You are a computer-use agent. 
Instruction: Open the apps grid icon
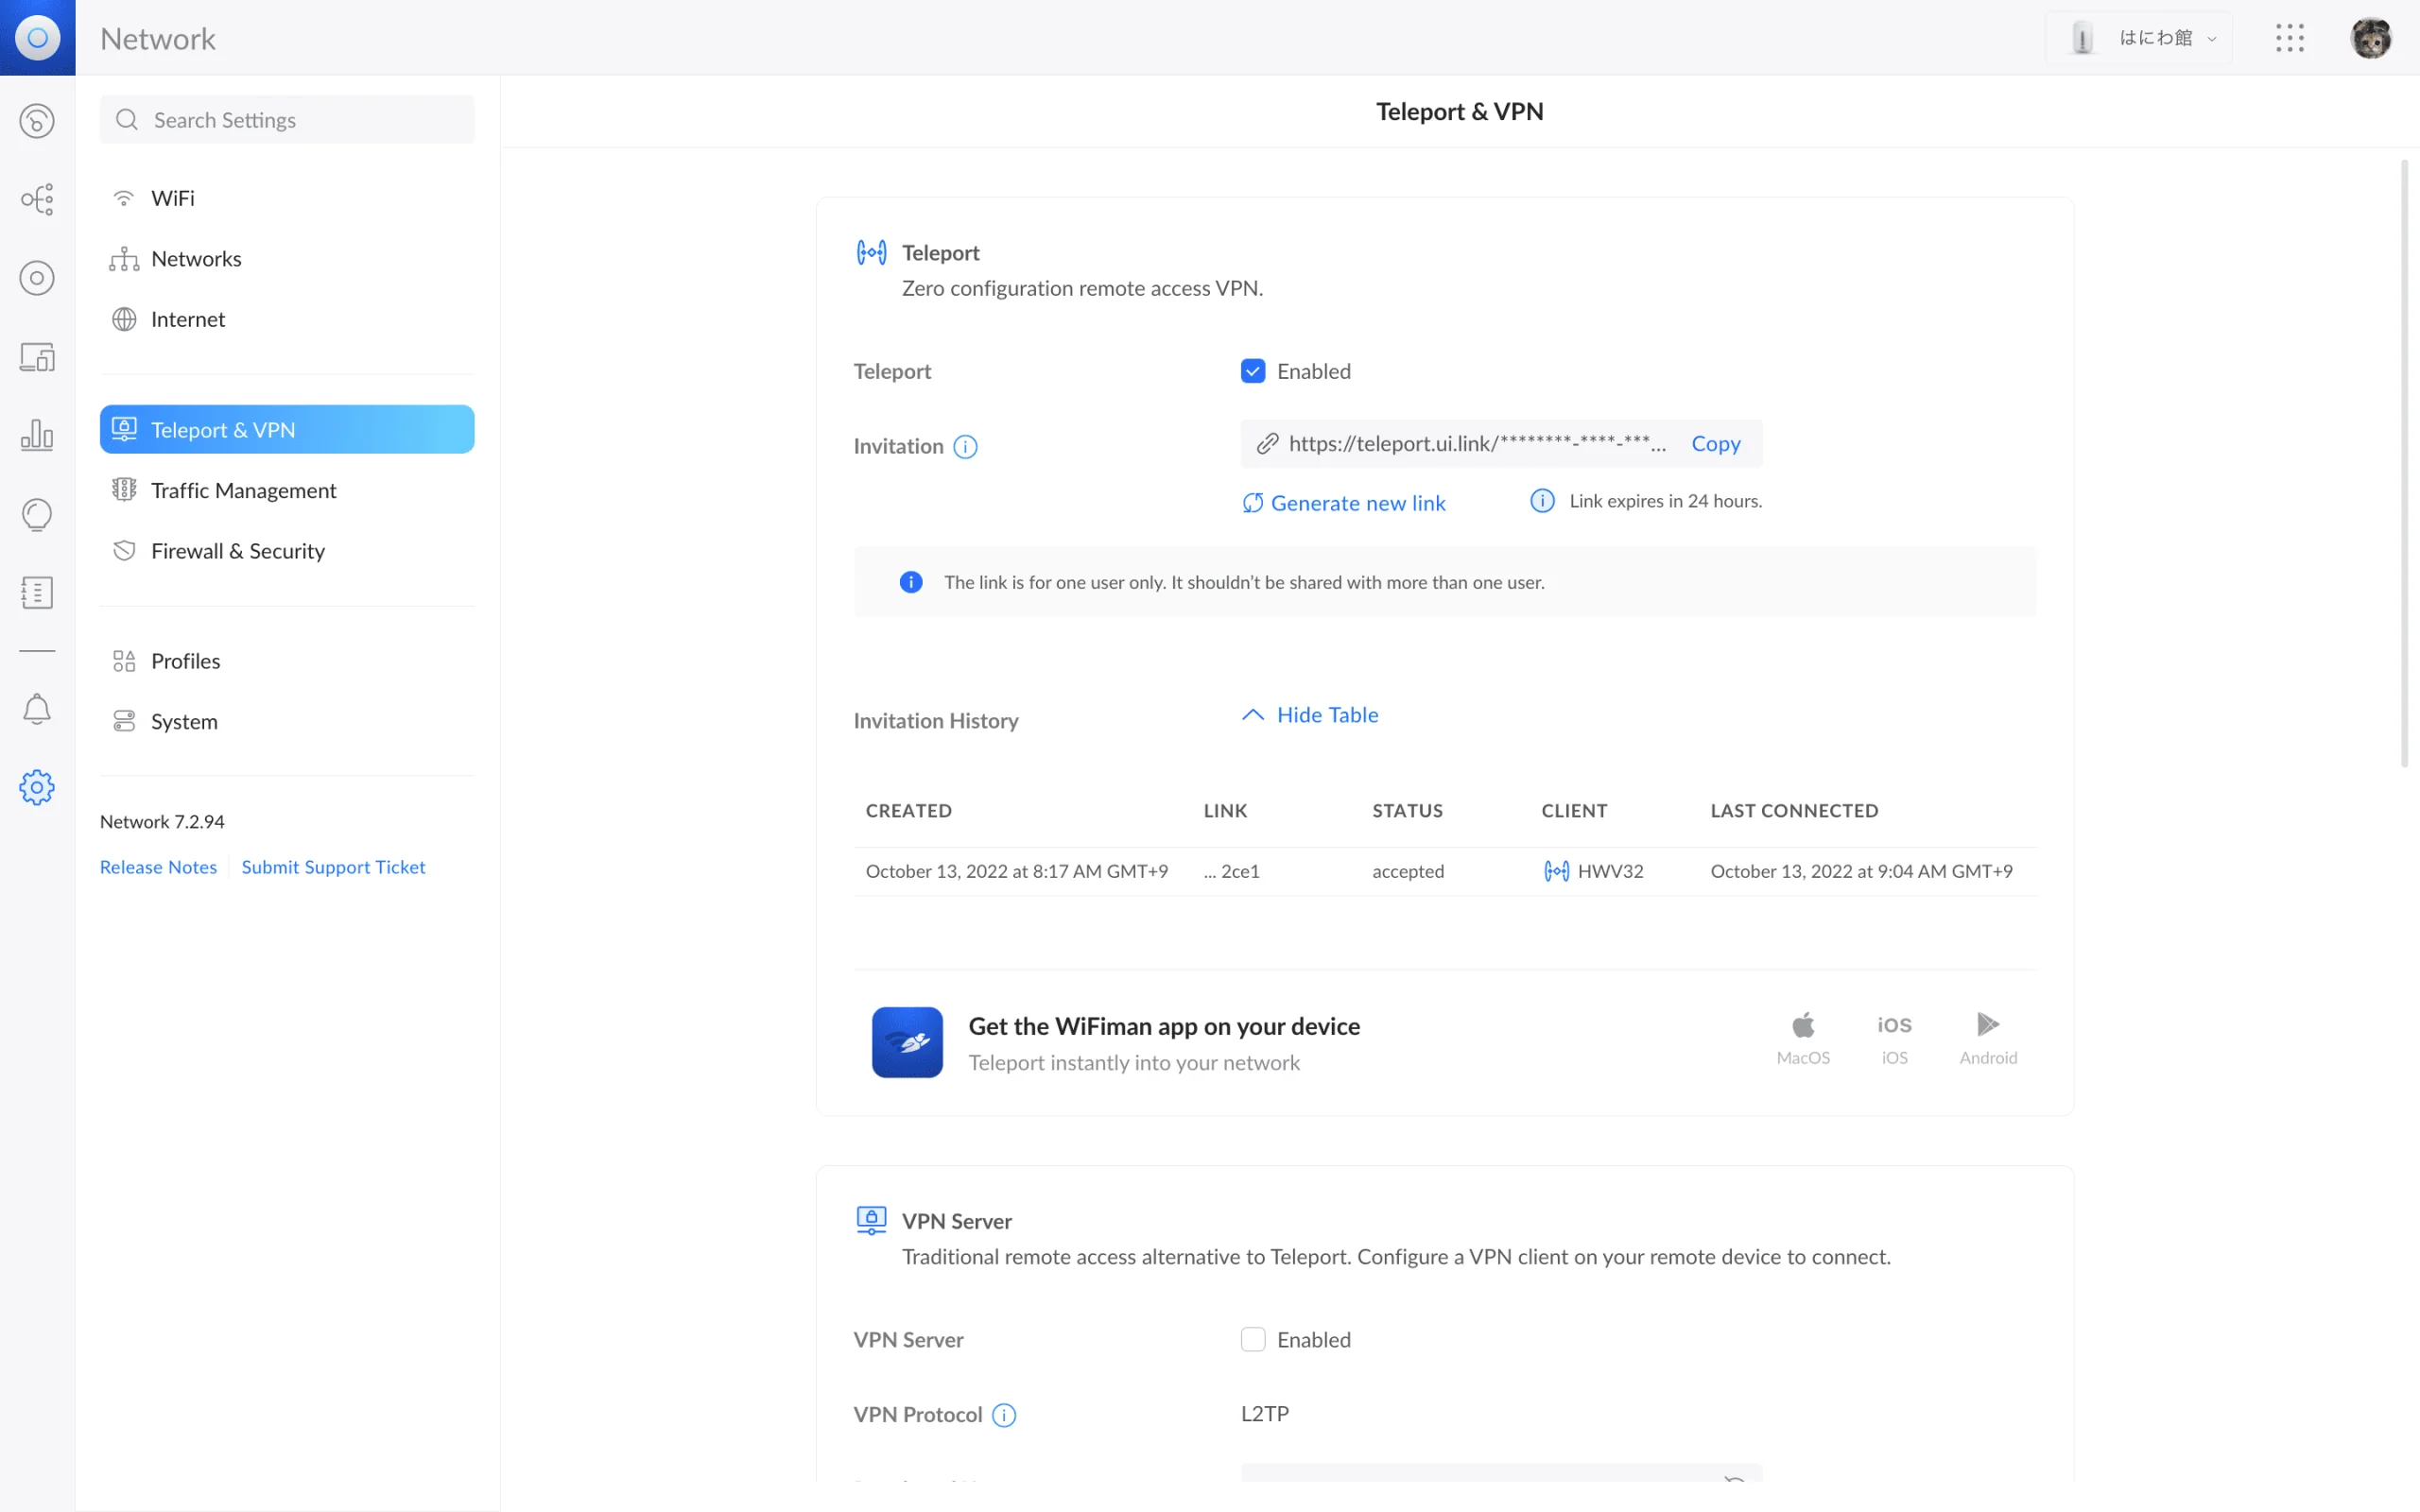point(2289,38)
